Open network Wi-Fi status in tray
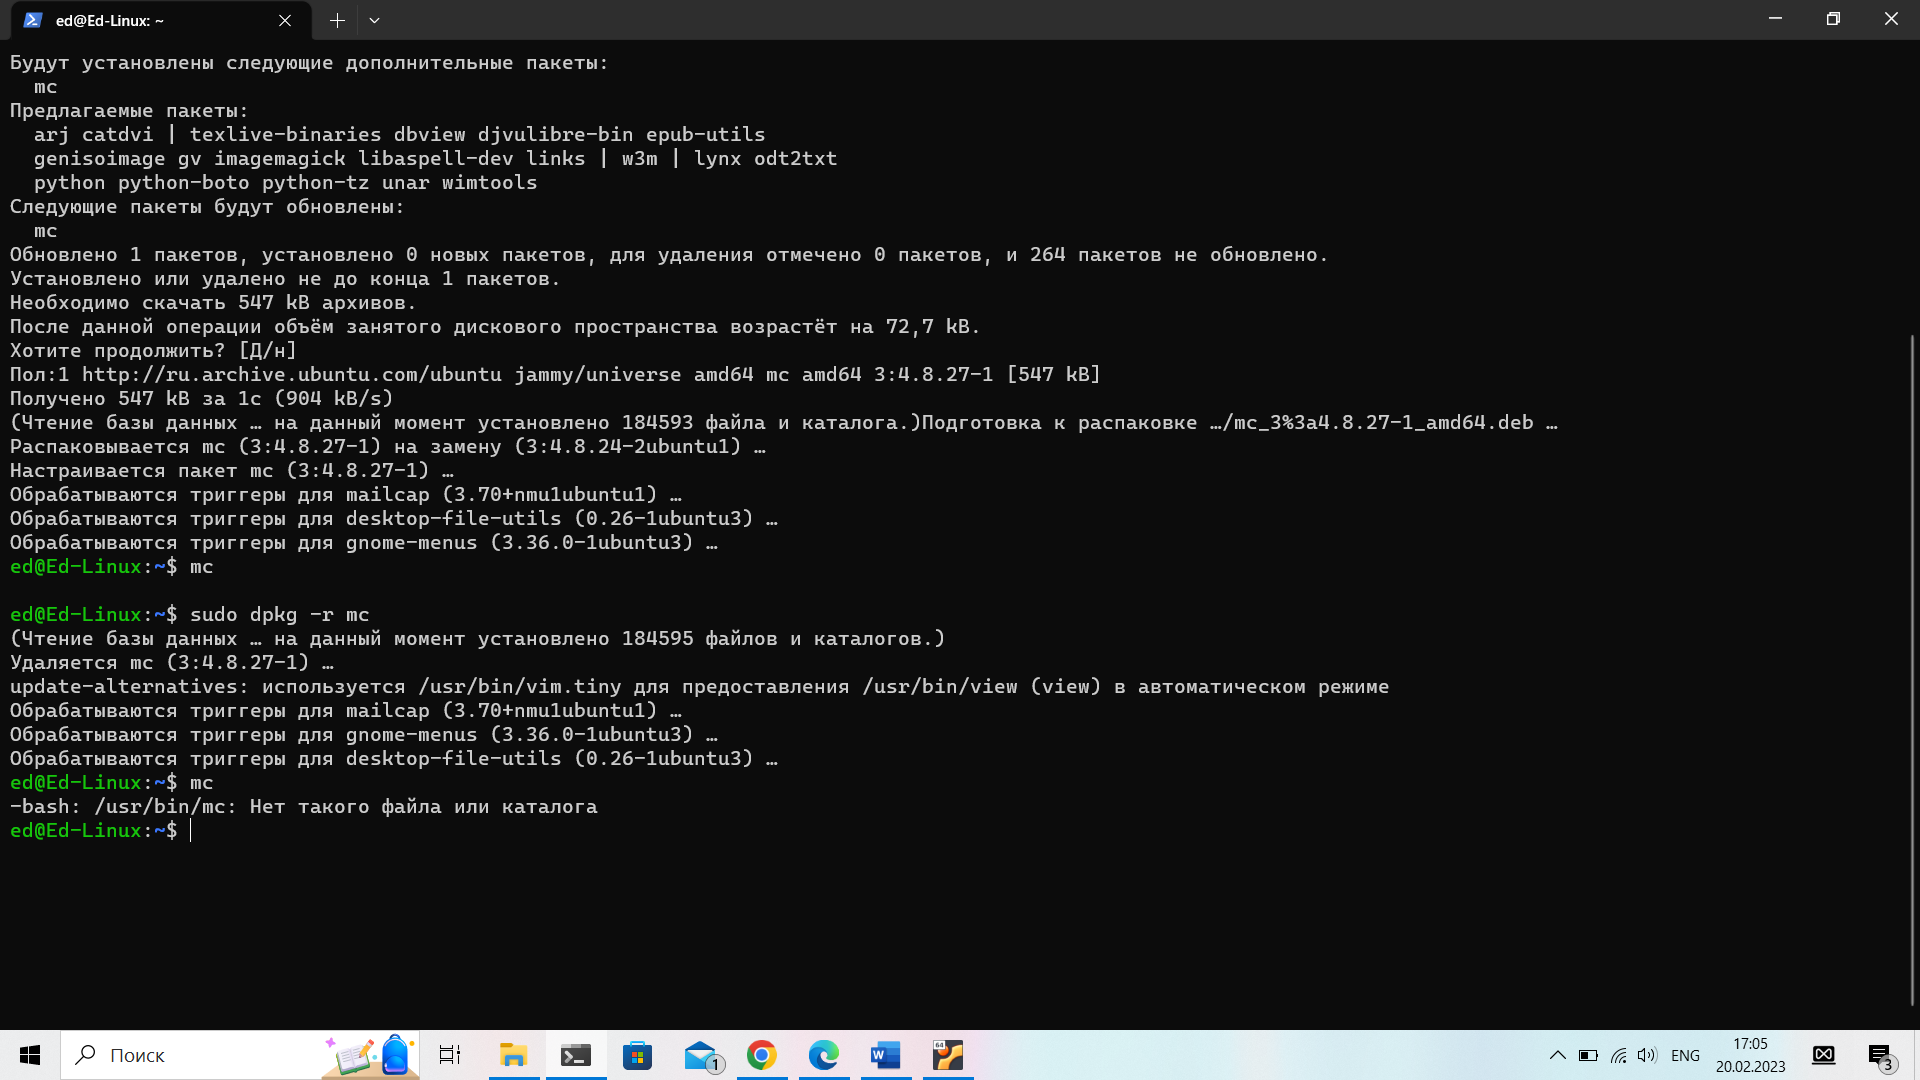 point(1618,1055)
